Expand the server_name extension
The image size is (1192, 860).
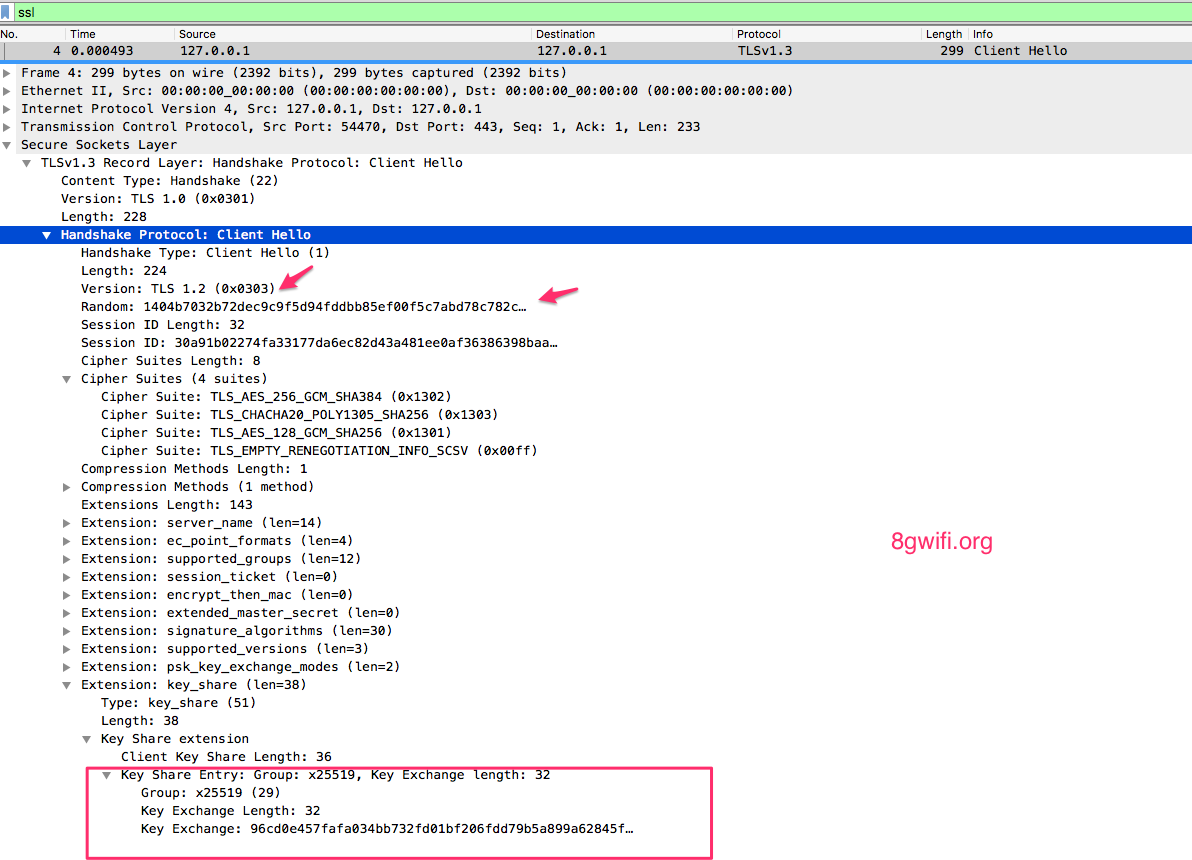pos(67,523)
